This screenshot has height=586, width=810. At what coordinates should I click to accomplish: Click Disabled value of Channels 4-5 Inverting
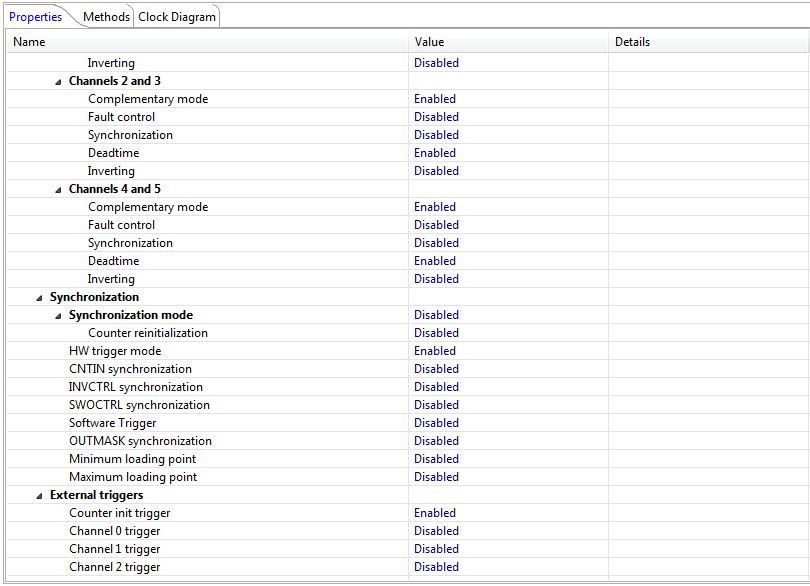coord(437,279)
